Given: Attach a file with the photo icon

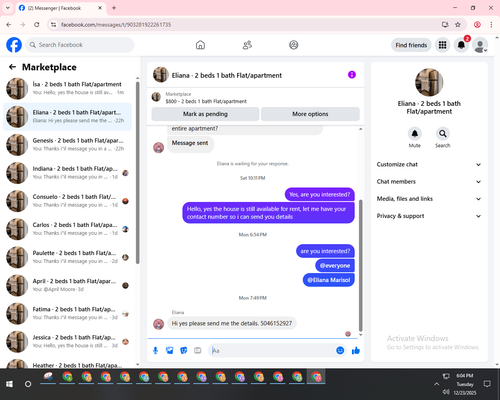Looking at the screenshot, I should tap(169, 350).
